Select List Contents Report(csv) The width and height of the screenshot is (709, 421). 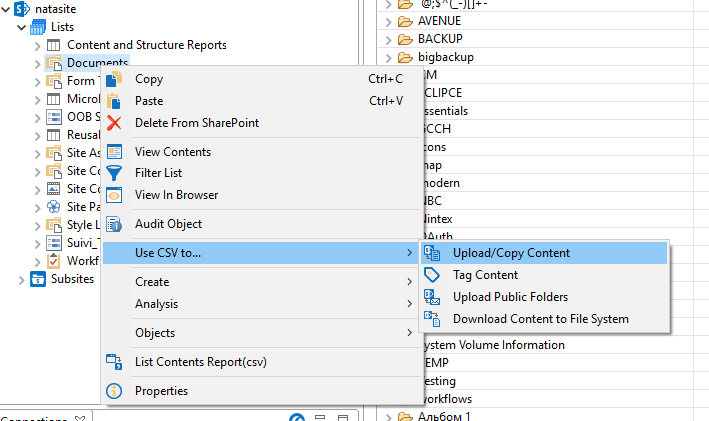pos(262,362)
